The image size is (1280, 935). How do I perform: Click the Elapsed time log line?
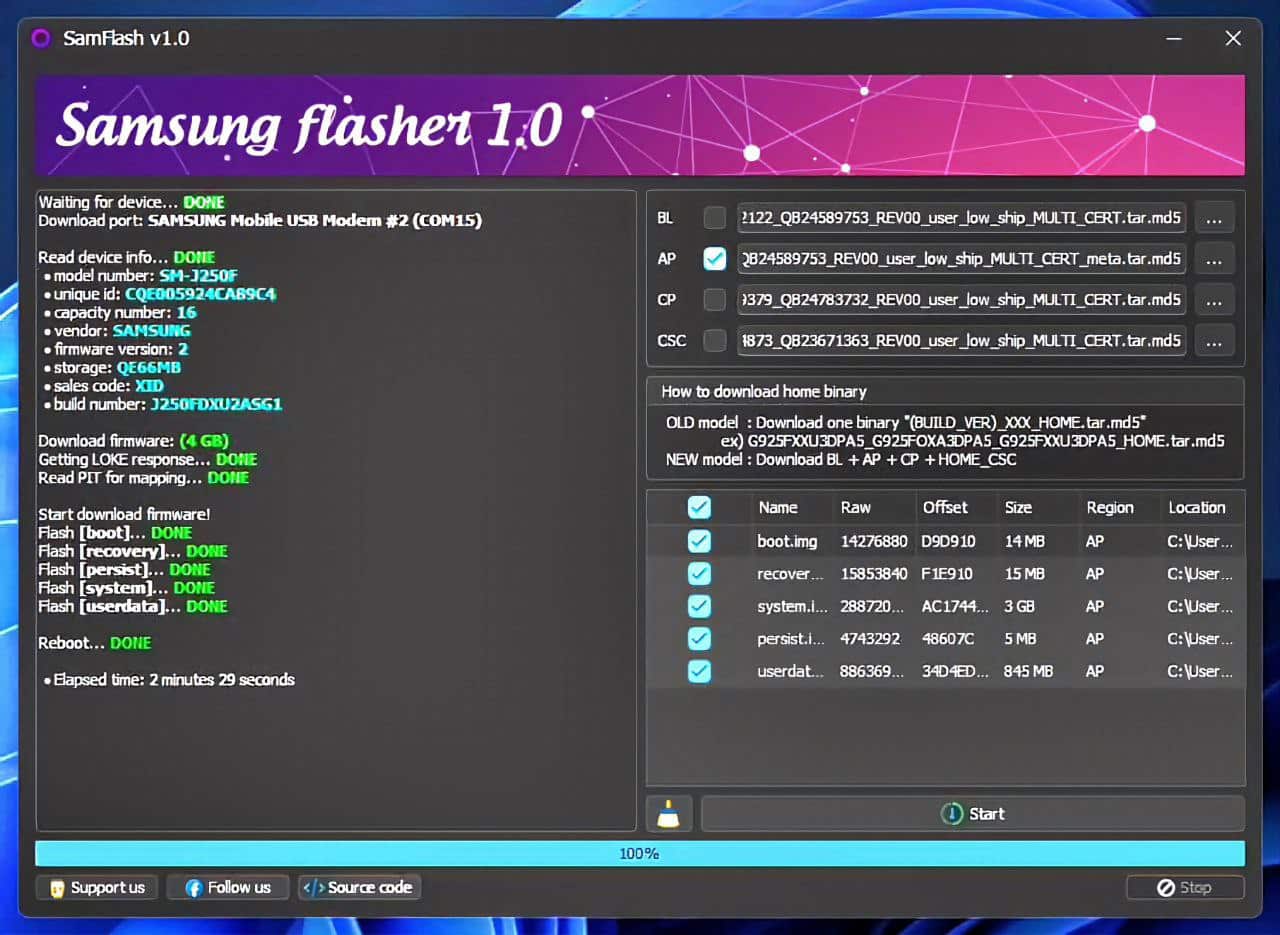(169, 680)
